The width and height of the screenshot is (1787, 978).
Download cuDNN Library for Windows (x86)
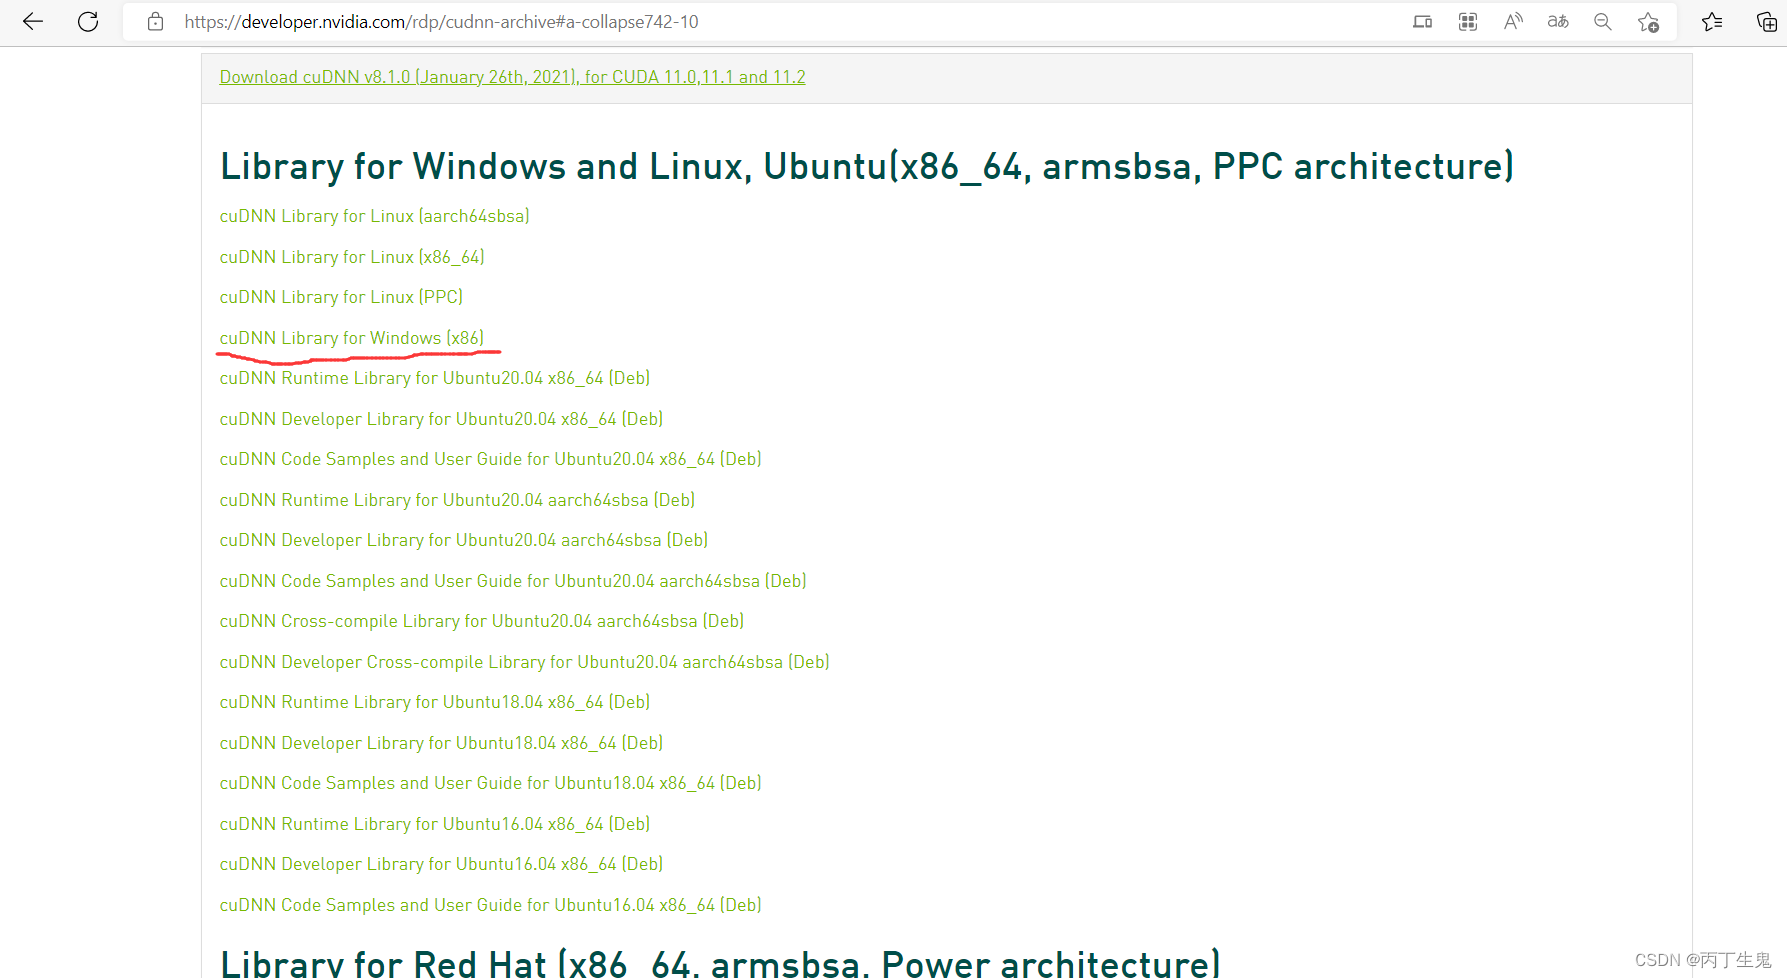point(352,338)
